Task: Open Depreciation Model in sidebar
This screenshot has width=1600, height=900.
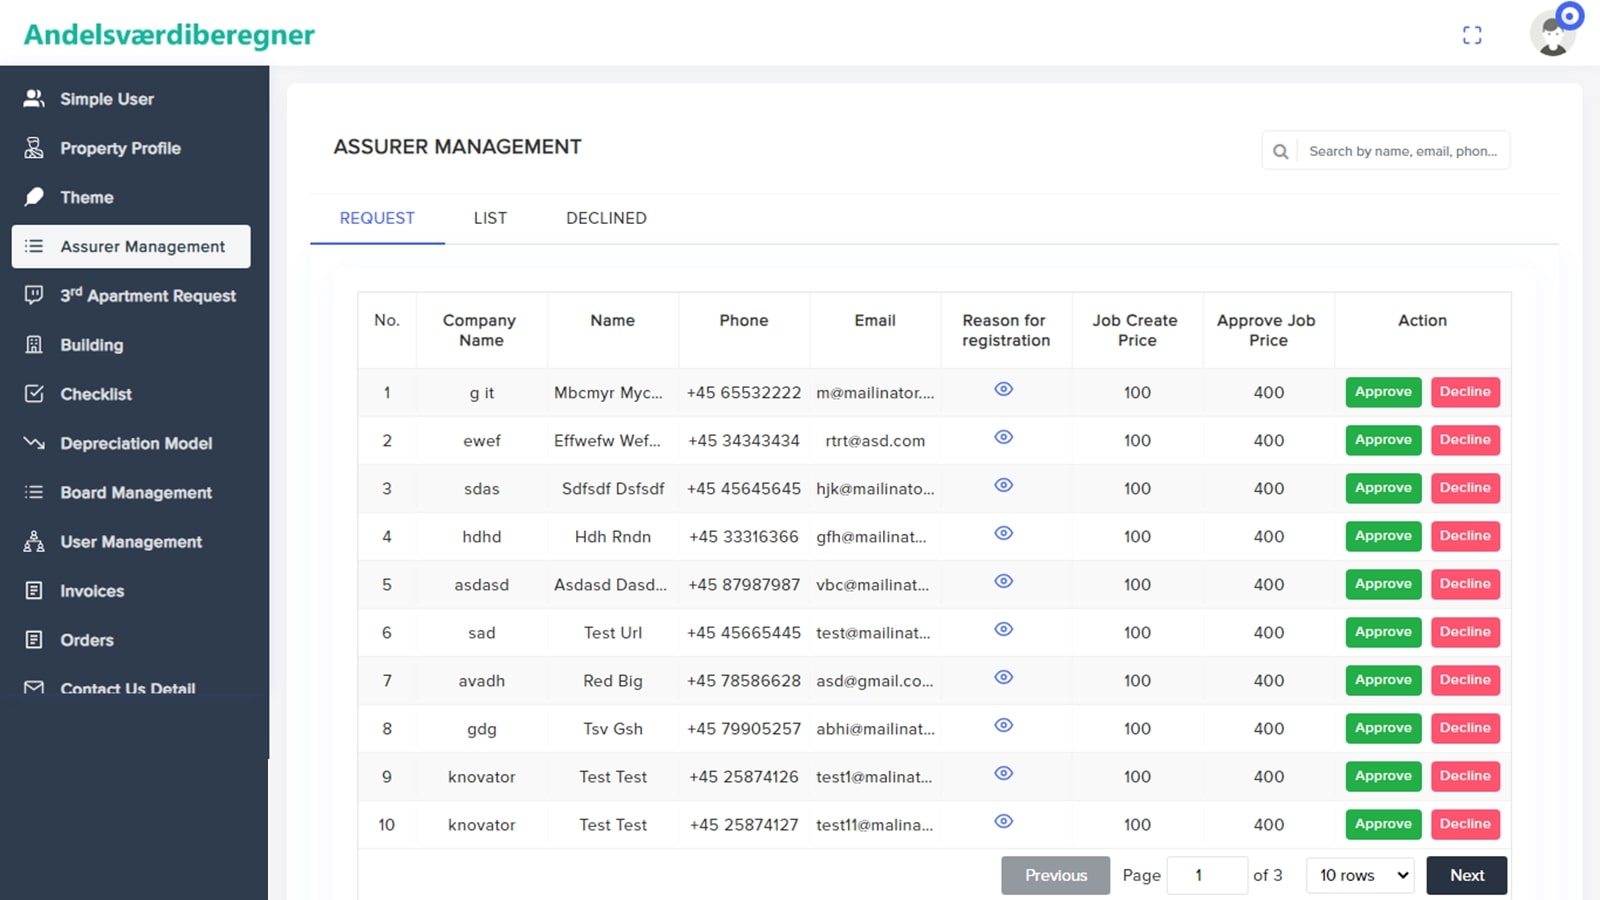Action: pos(135,443)
